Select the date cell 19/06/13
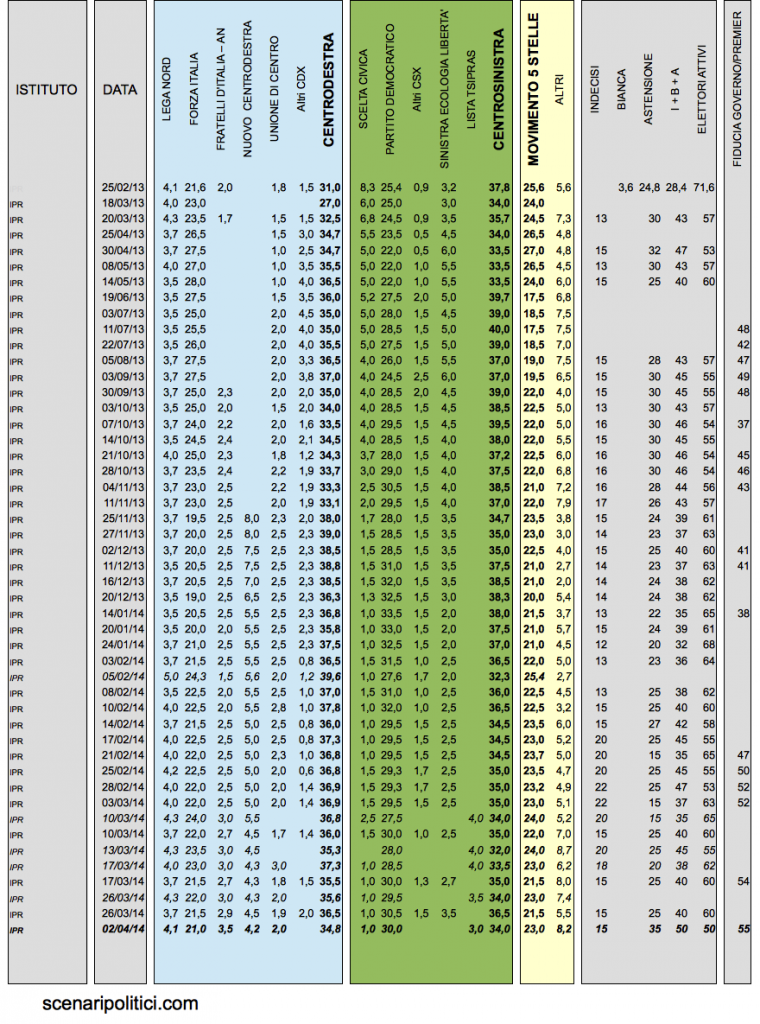This screenshot has height=1024, width=760. [x=123, y=298]
